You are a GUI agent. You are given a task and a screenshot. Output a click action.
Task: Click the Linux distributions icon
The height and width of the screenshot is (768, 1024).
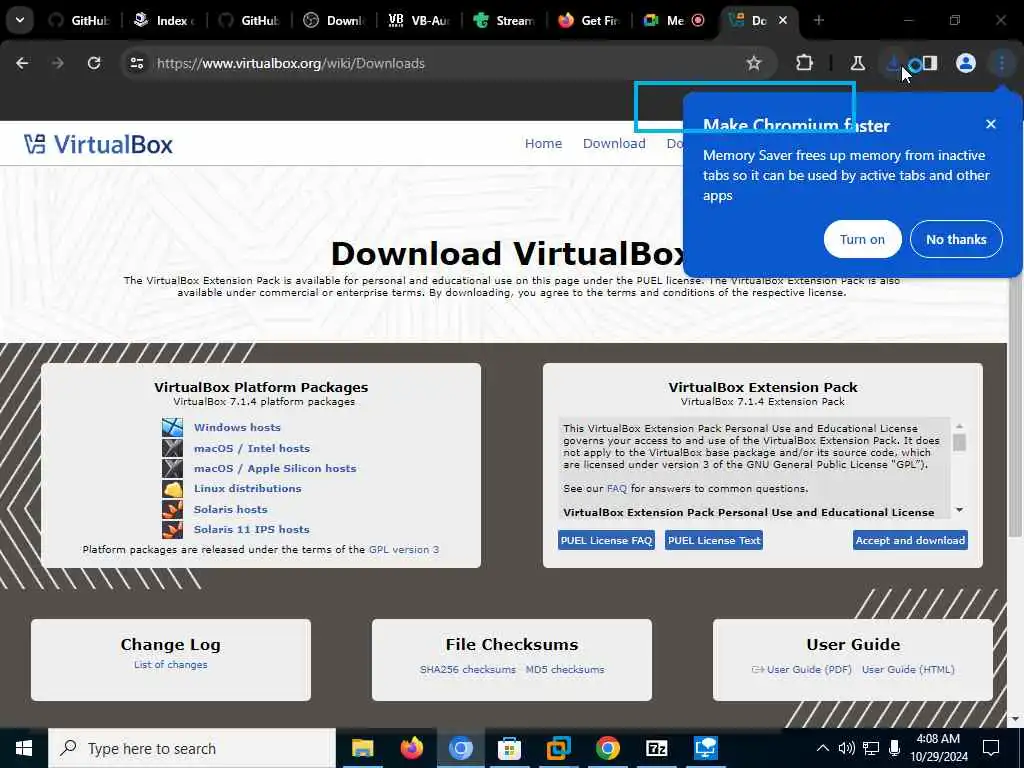pyautogui.click(x=172, y=488)
